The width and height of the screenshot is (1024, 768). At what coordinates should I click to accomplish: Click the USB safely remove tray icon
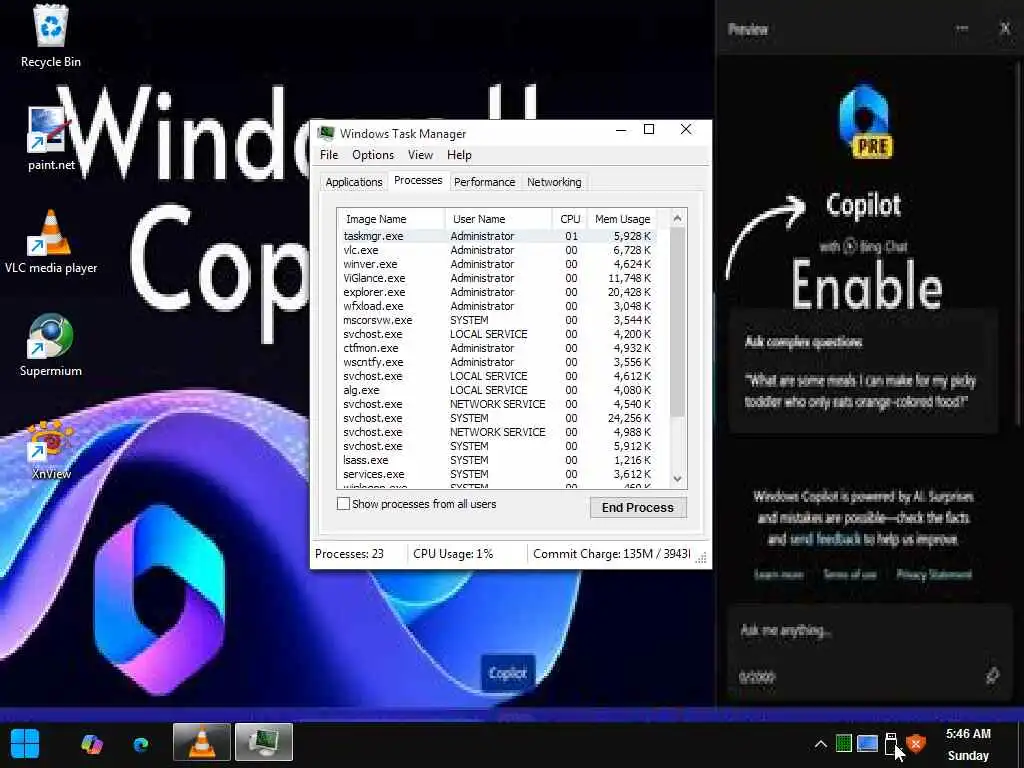click(x=891, y=743)
